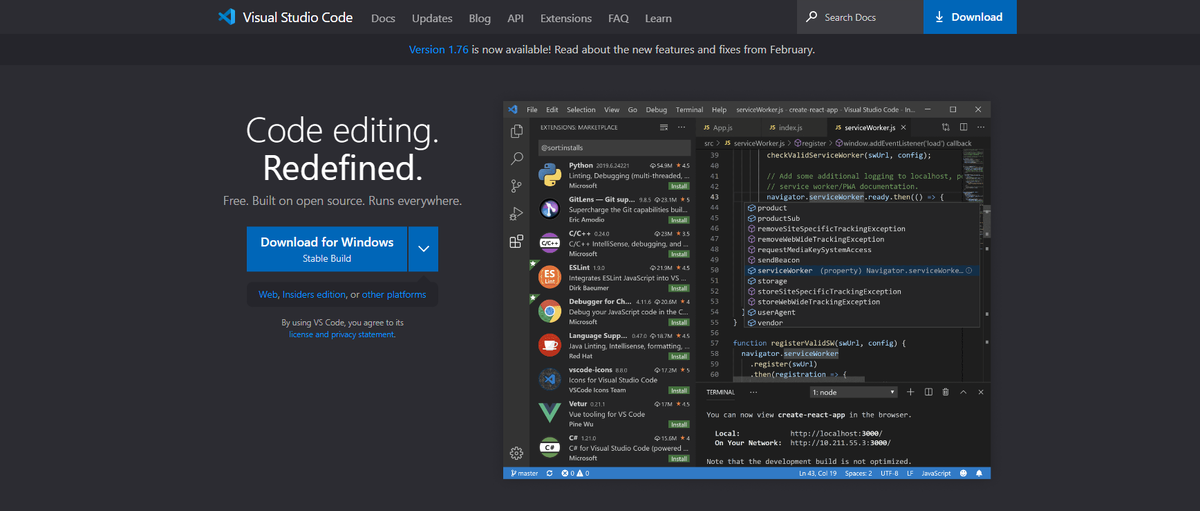Open the Blog nav item
The height and width of the screenshot is (511, 1200).
[480, 18]
